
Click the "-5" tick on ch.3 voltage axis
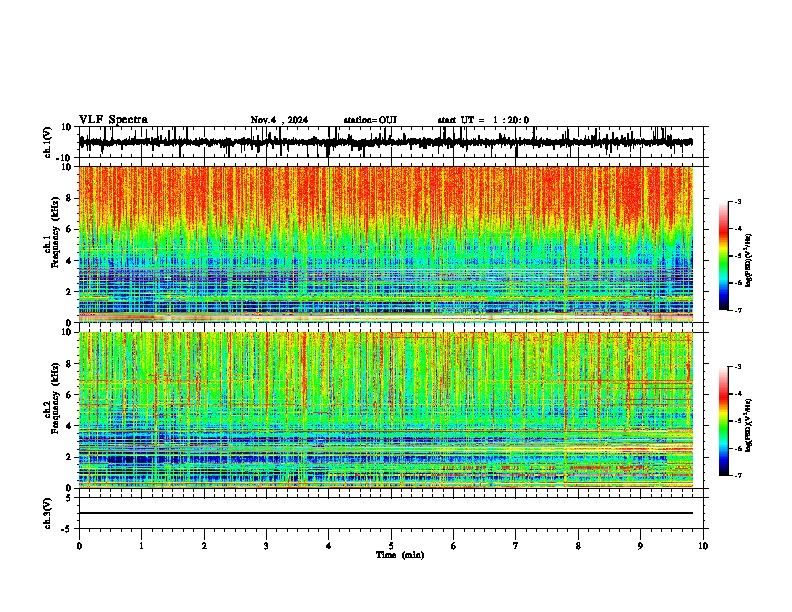click(x=67, y=529)
